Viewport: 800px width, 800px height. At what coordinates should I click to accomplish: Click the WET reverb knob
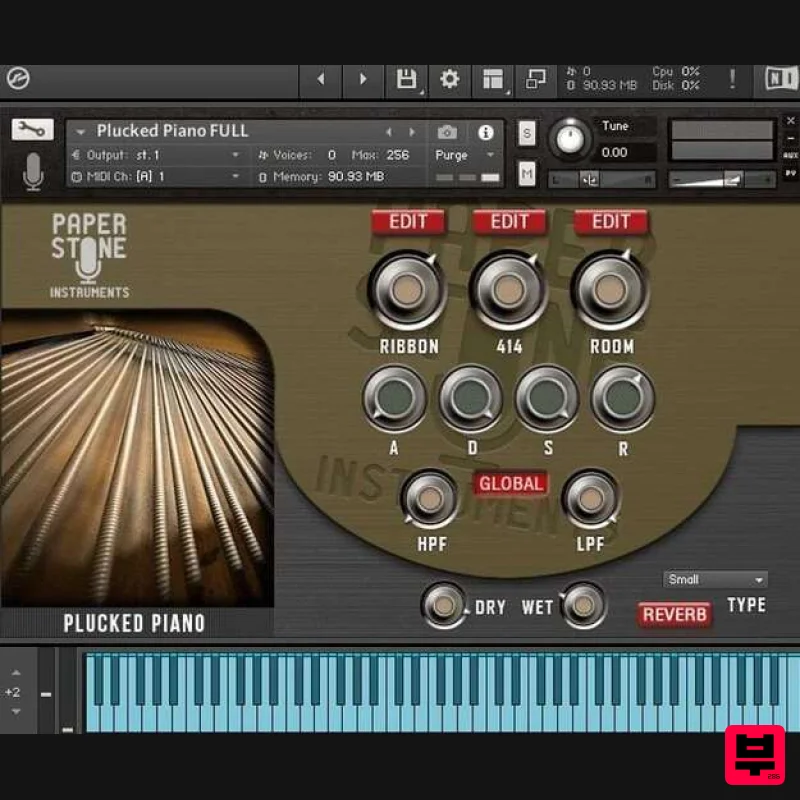(x=583, y=606)
